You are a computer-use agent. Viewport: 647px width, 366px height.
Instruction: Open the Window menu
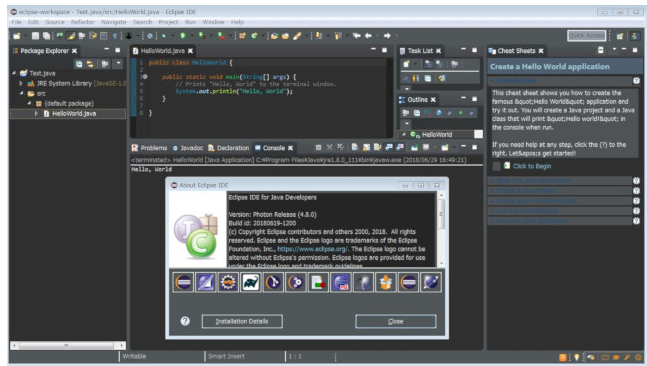coord(213,22)
